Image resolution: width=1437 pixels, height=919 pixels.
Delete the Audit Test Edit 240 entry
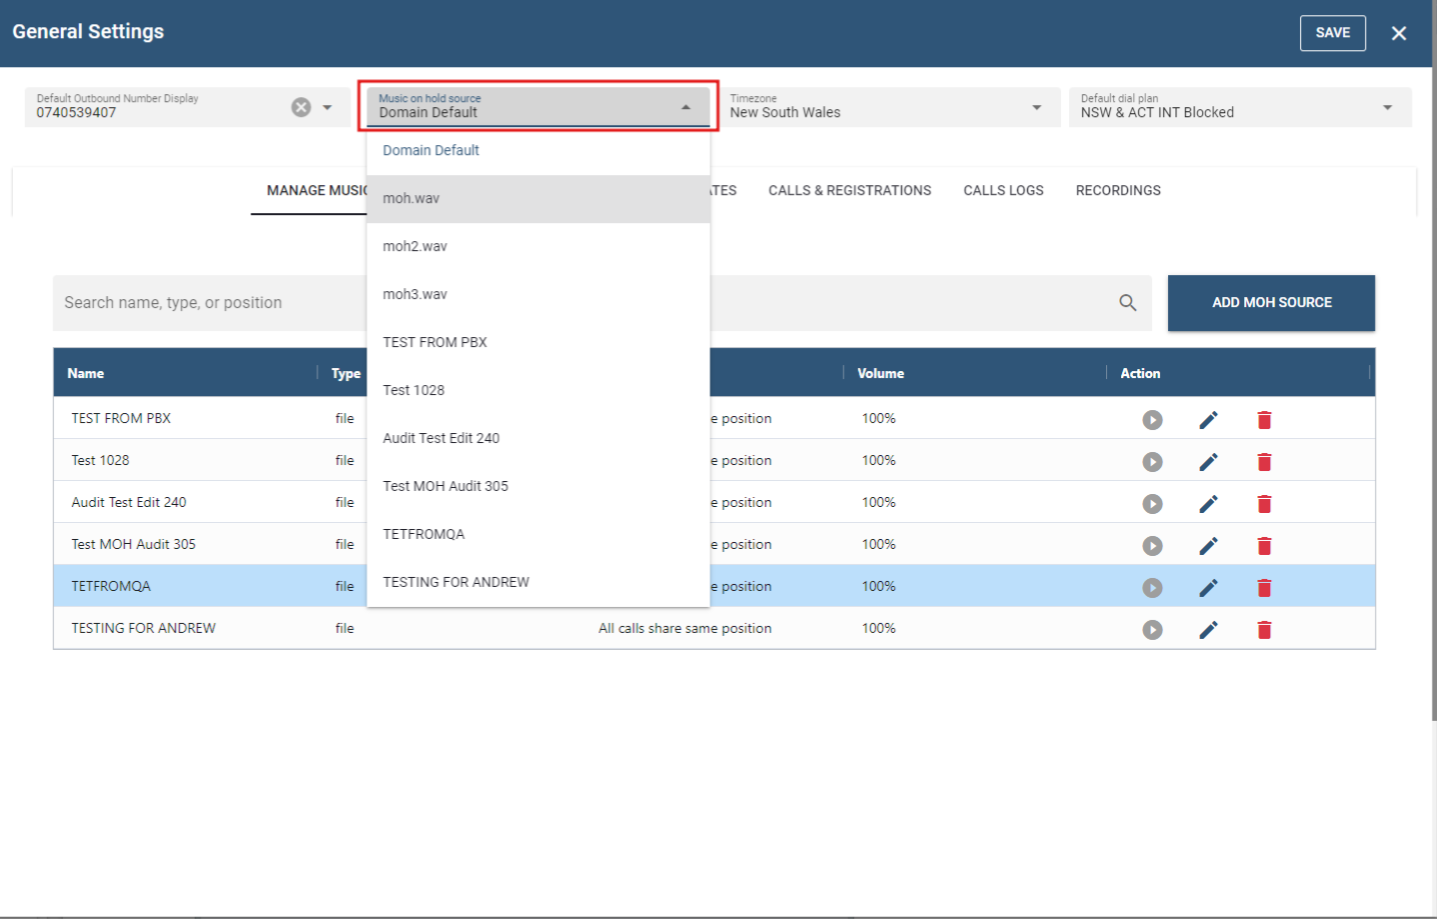[1264, 504]
